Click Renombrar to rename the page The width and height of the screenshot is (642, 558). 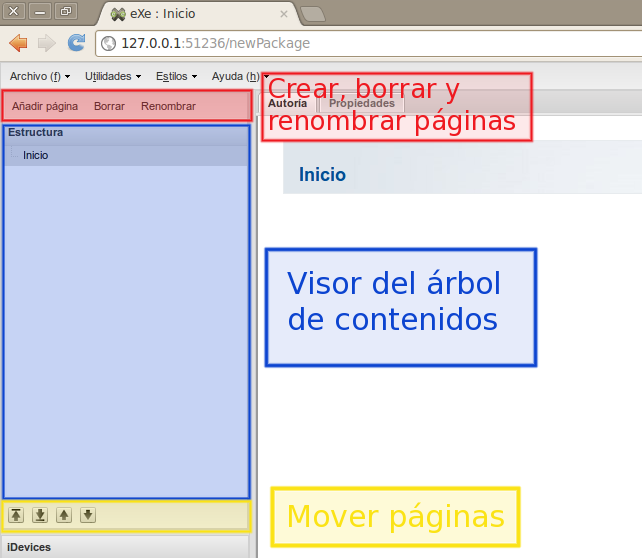(x=168, y=105)
